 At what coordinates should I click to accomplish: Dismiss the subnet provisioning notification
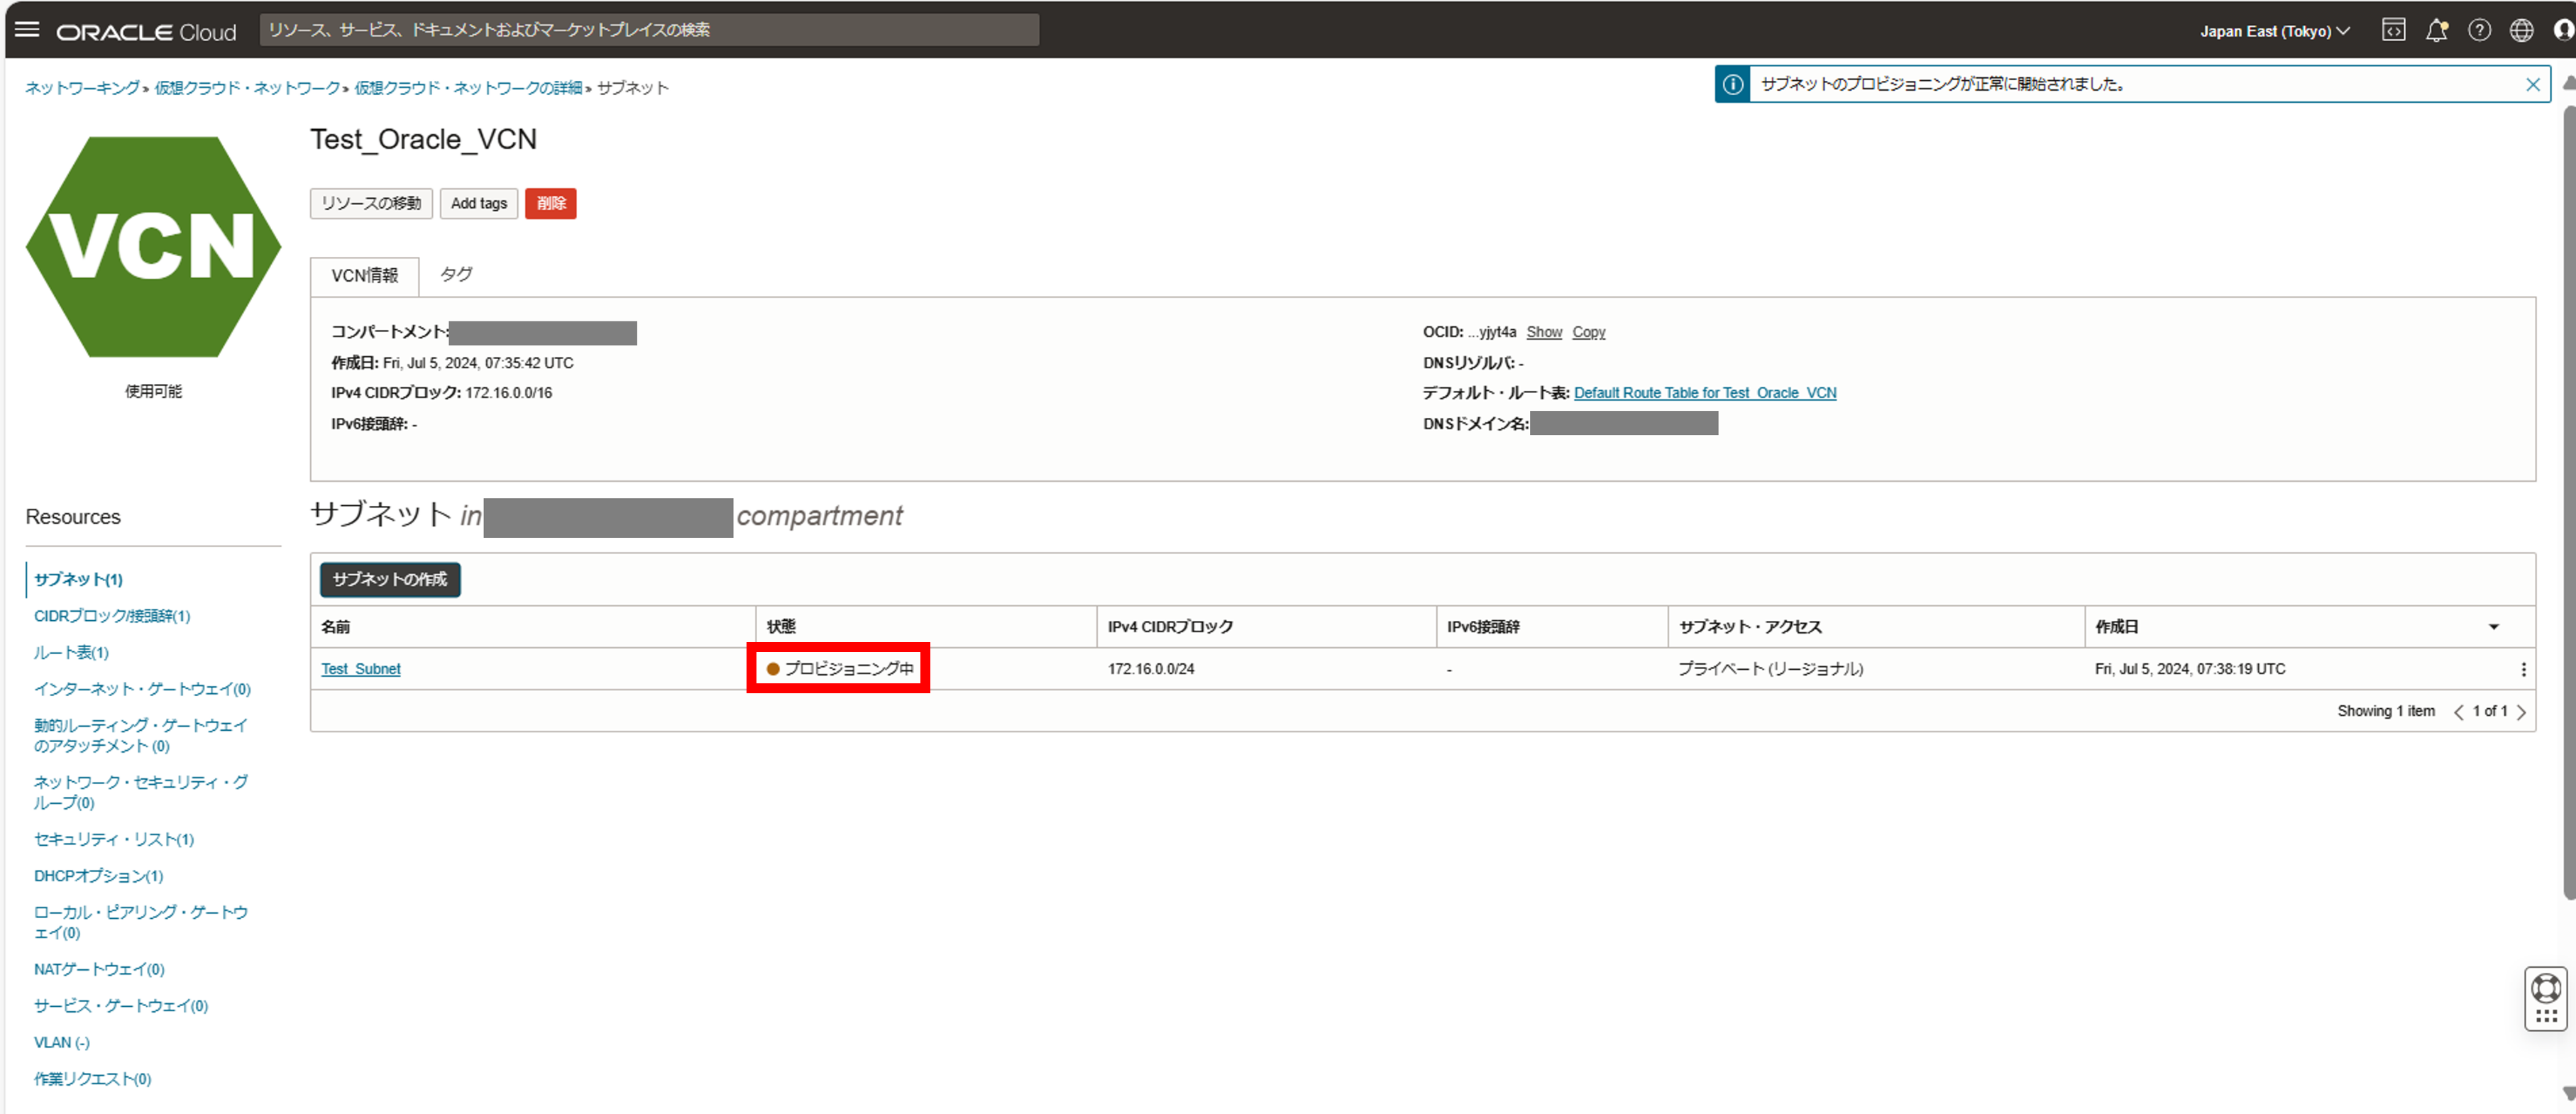(x=2532, y=85)
